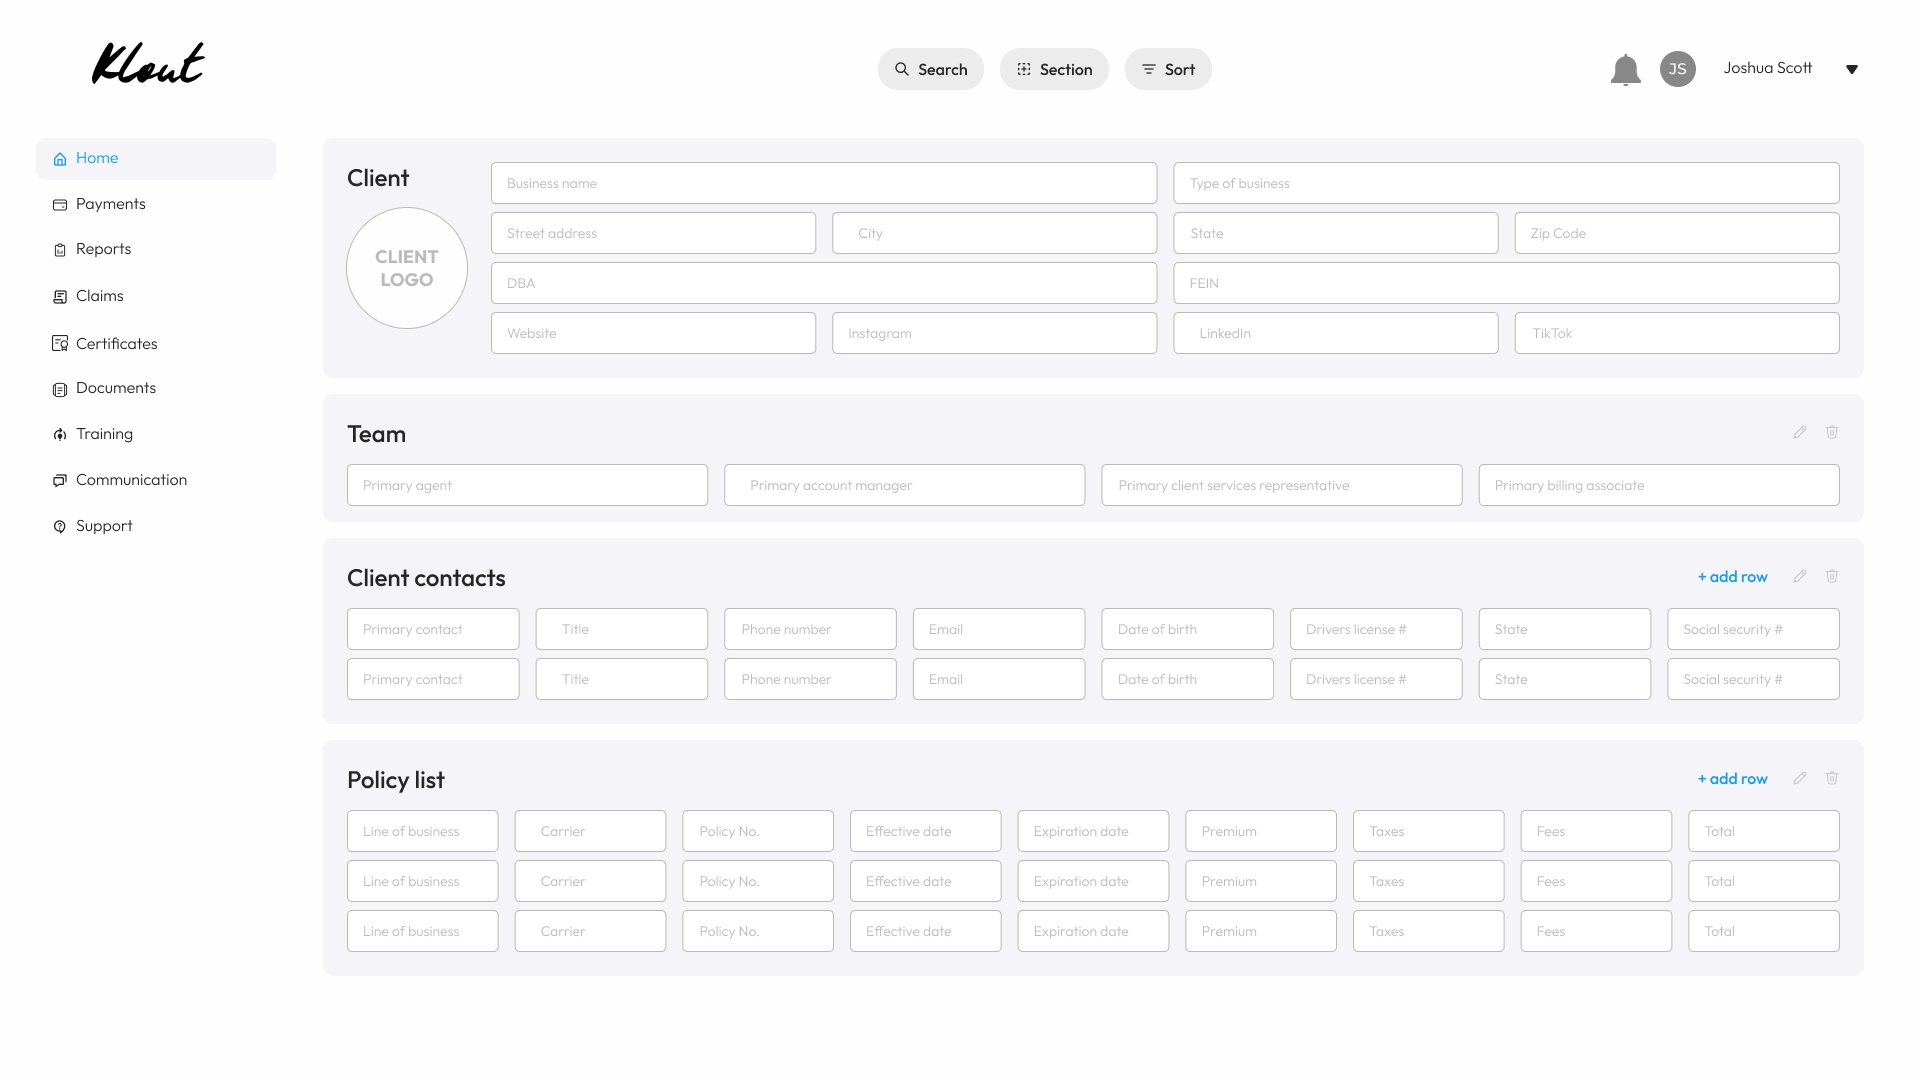This screenshot has height=1080, width=1920.
Task: Select the Zip Code field
Action: (x=1677, y=233)
